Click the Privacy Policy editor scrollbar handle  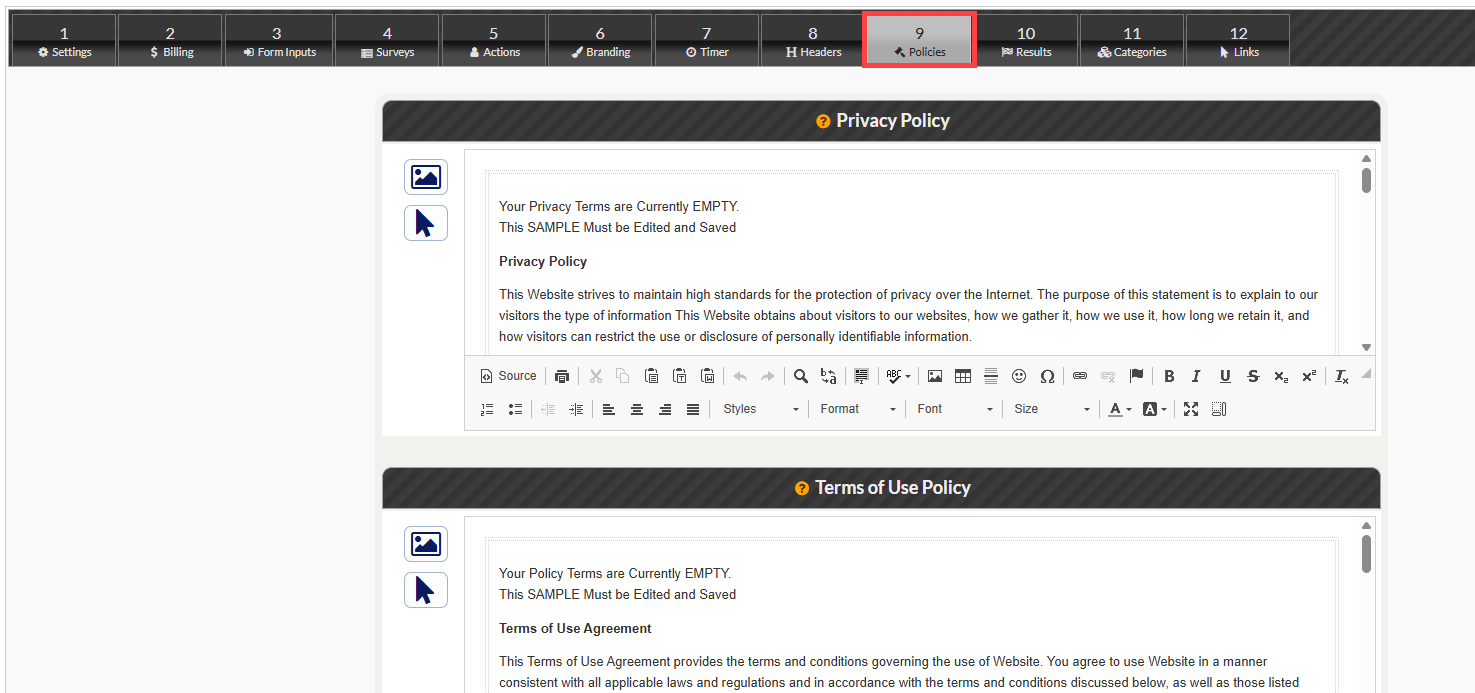pos(1366,181)
